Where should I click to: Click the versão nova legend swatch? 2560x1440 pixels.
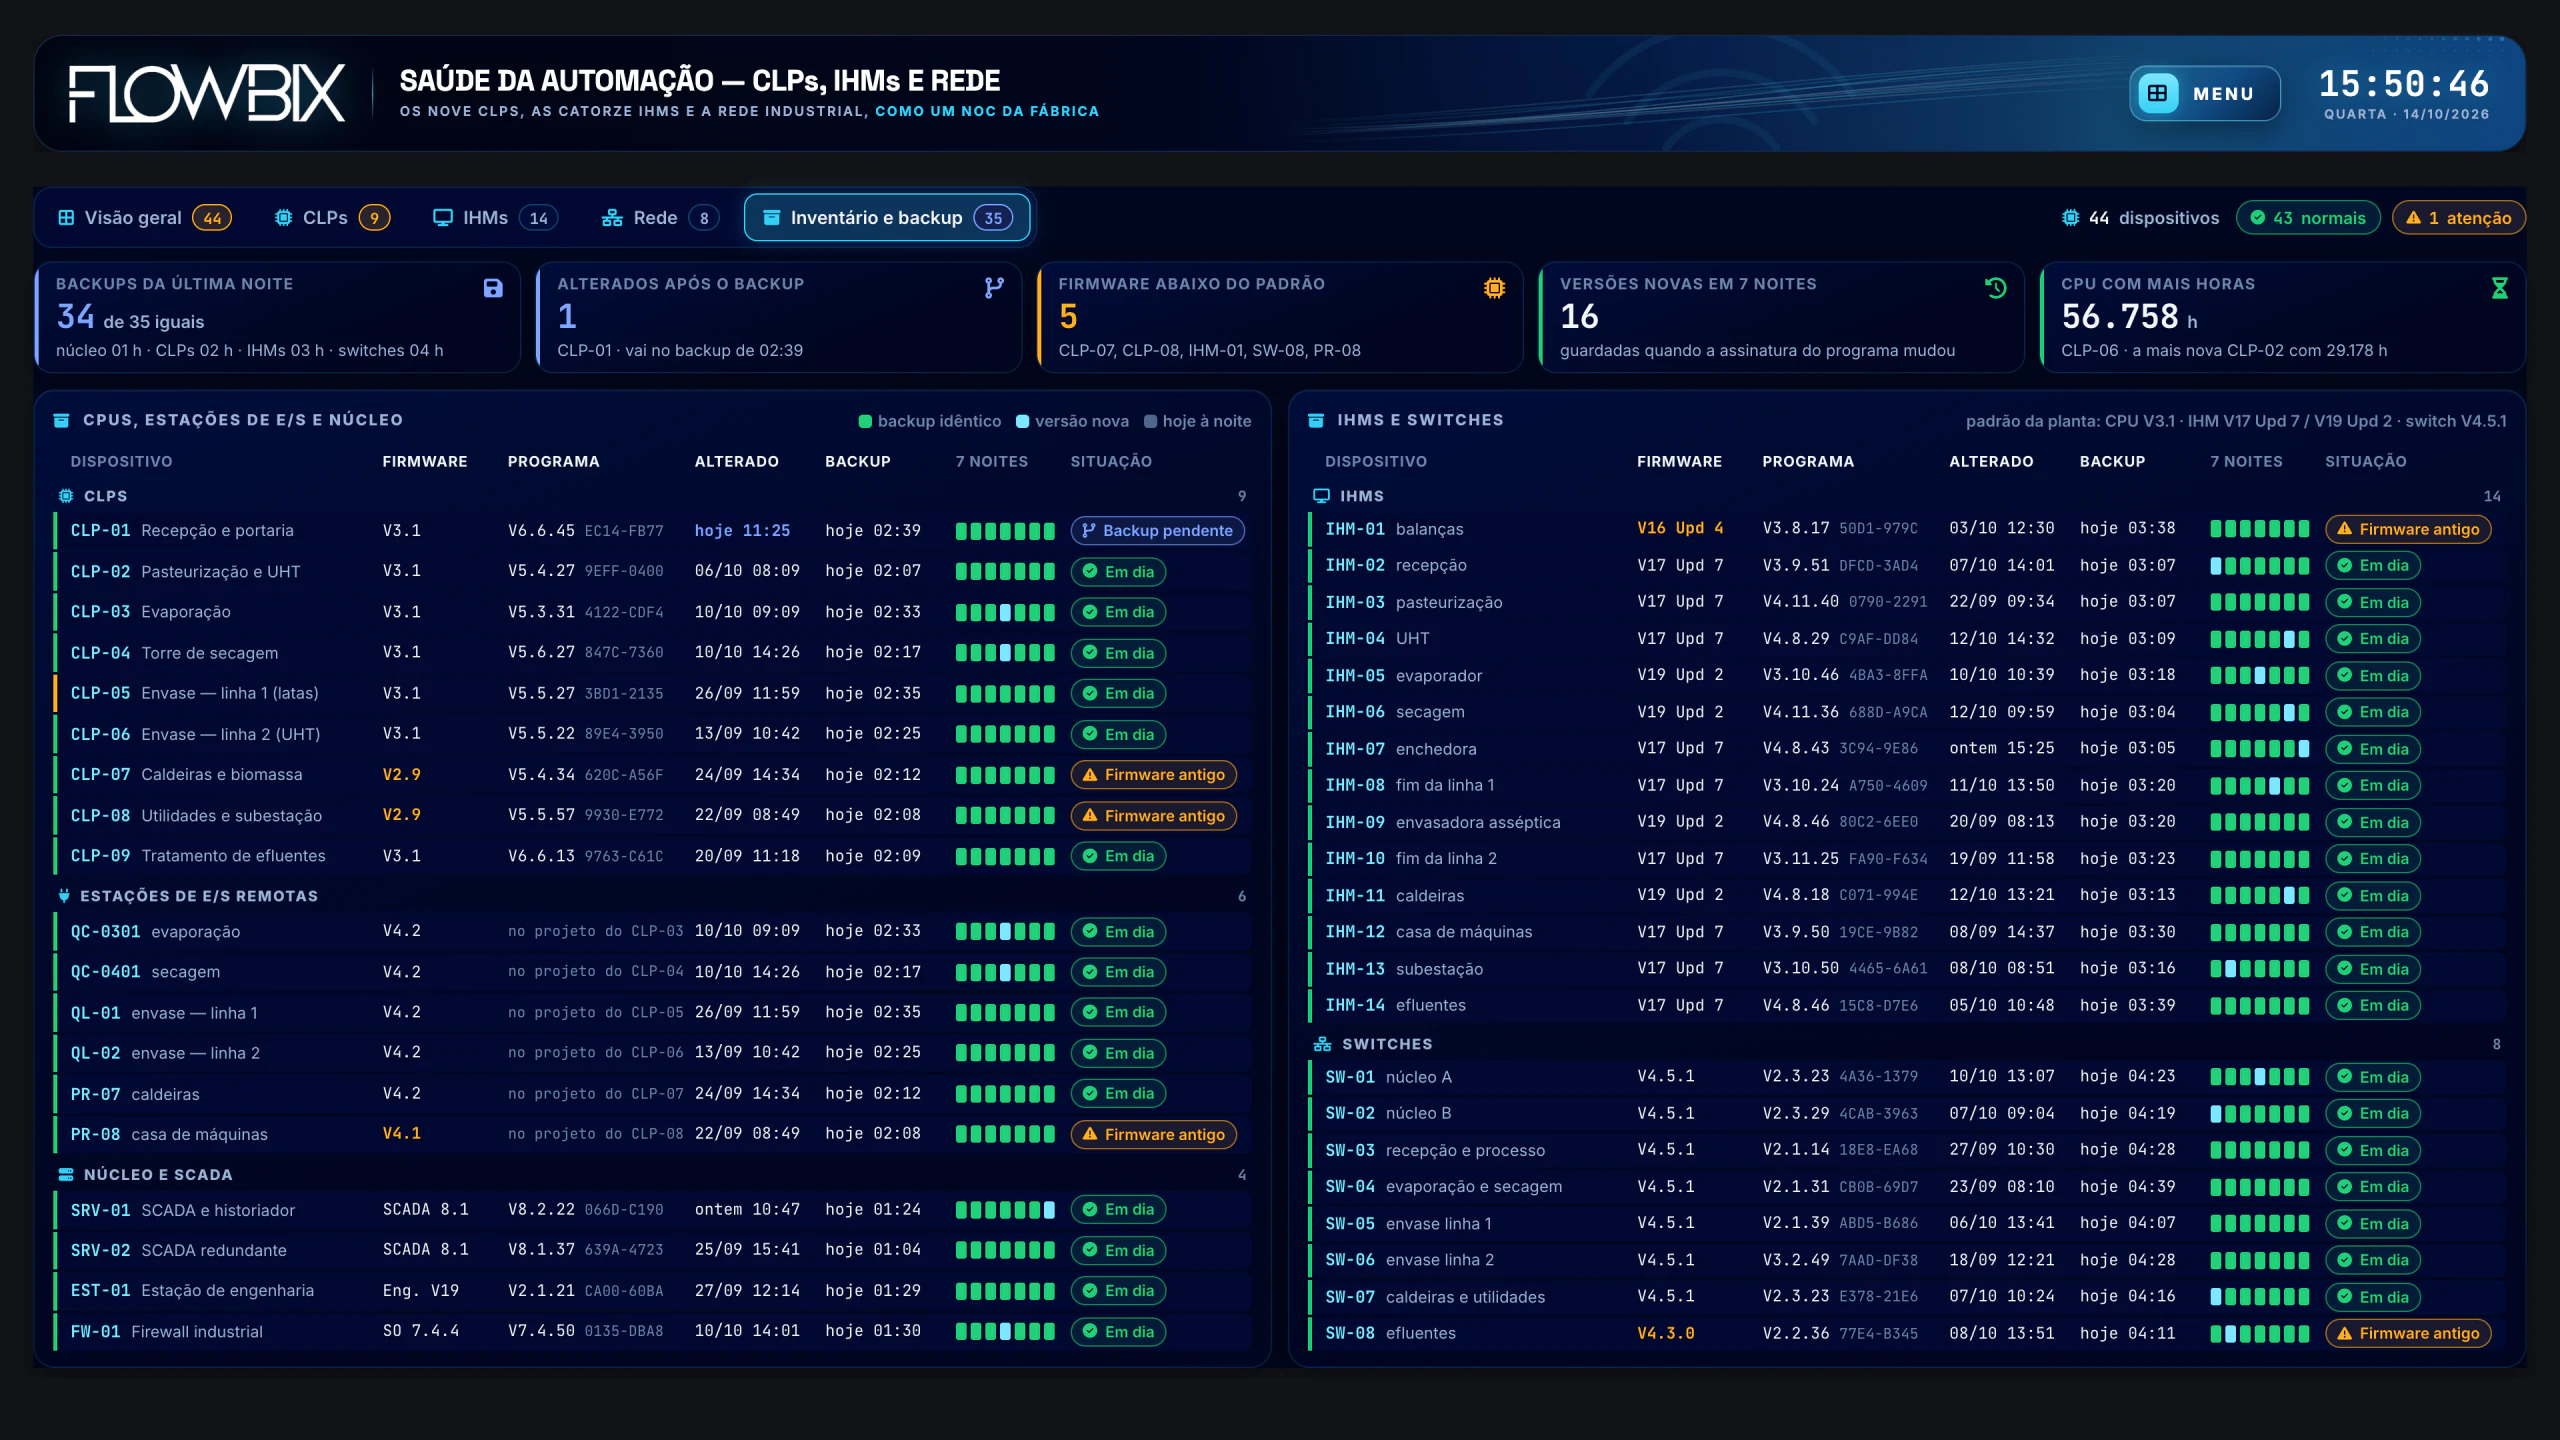(x=1023, y=421)
